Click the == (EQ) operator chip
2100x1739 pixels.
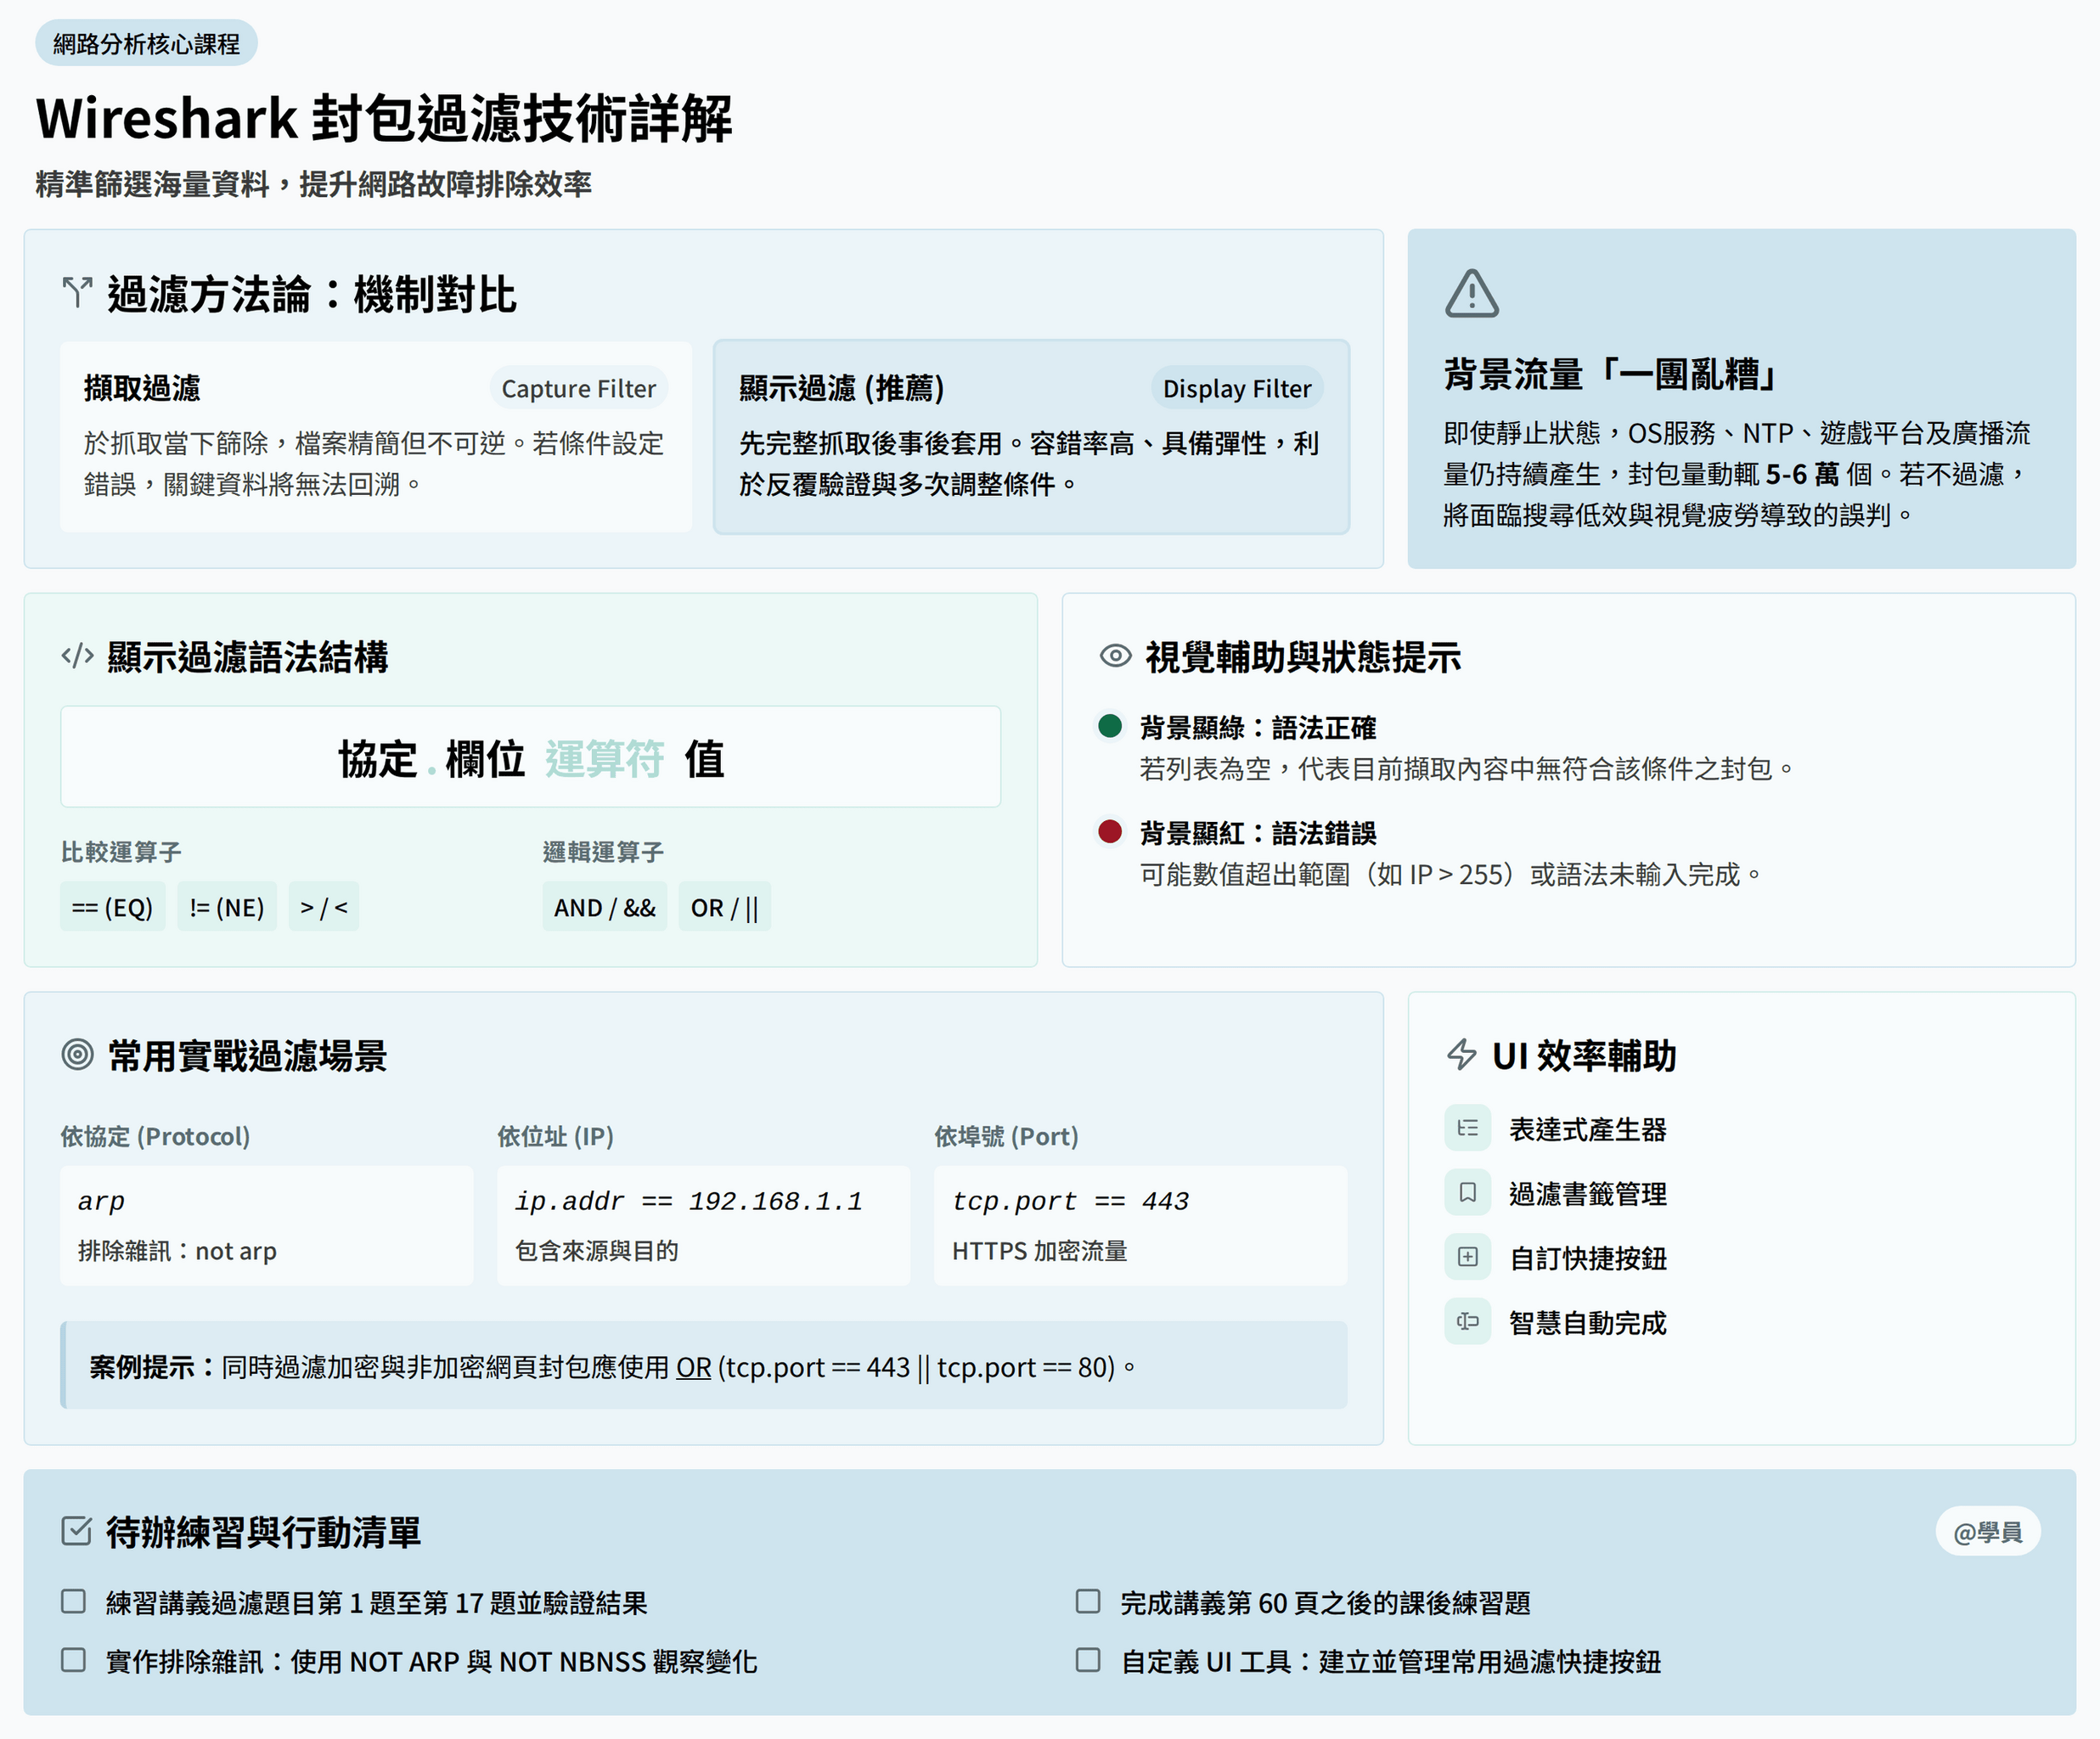click(x=112, y=907)
